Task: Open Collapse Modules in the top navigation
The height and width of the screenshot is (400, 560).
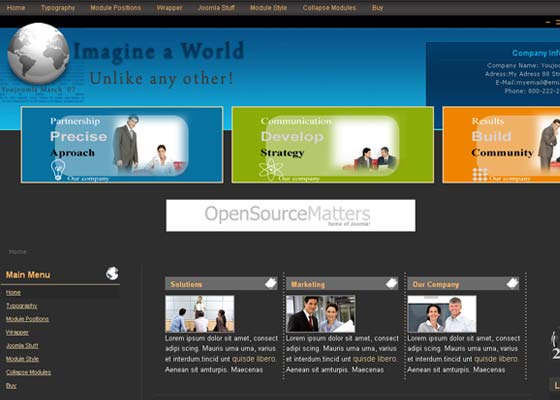Action: coord(329,8)
